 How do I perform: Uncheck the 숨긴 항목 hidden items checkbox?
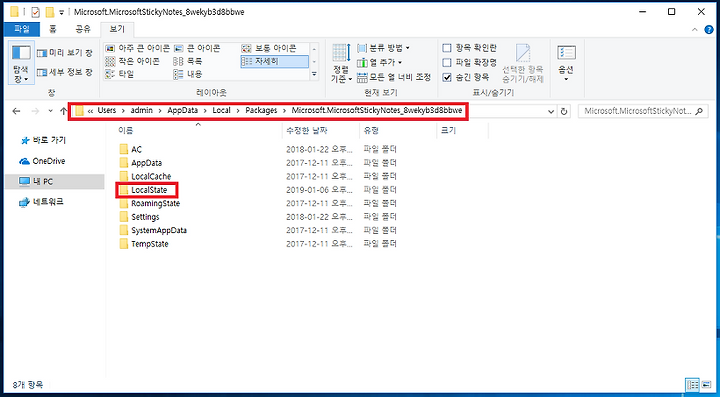point(466,77)
